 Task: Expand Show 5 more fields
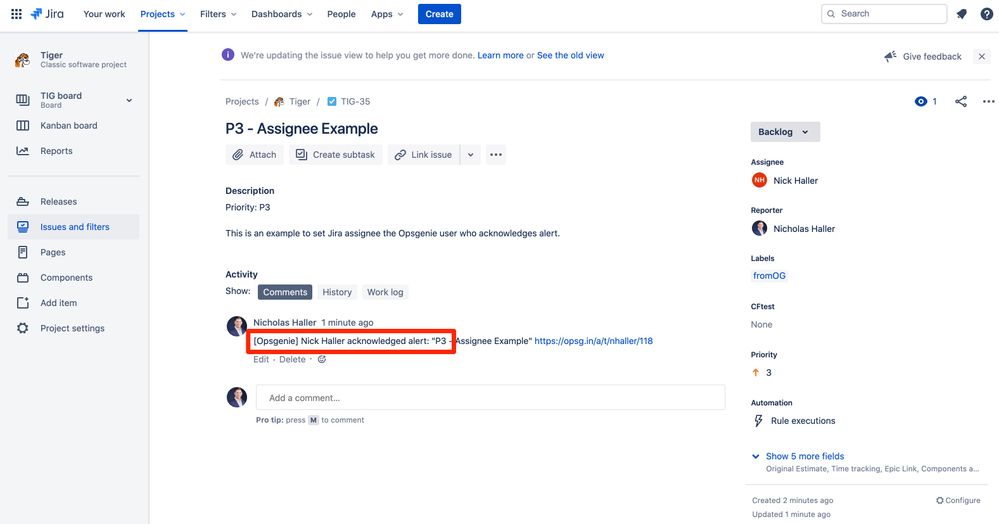[x=805, y=456]
